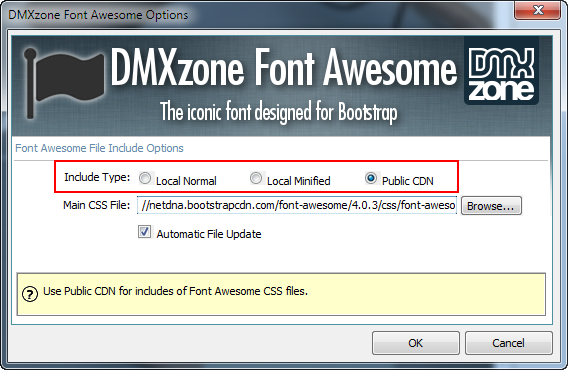Viewport: 568px width, 370px height.
Task: Uncheck the Automatic File Update checkbox
Action: pos(145,232)
